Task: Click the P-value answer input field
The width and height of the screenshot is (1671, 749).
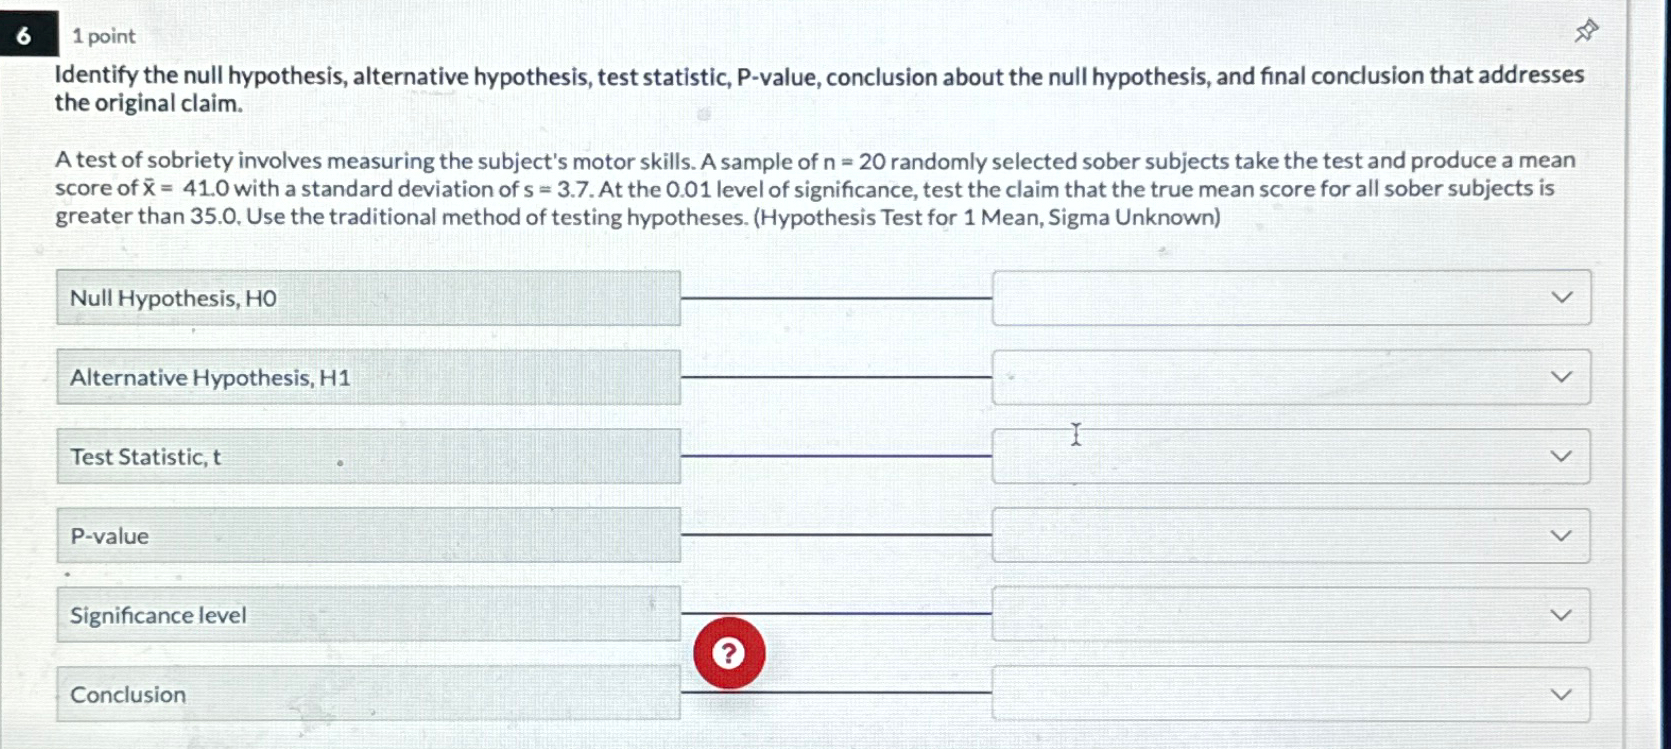Action: tap(1250, 535)
